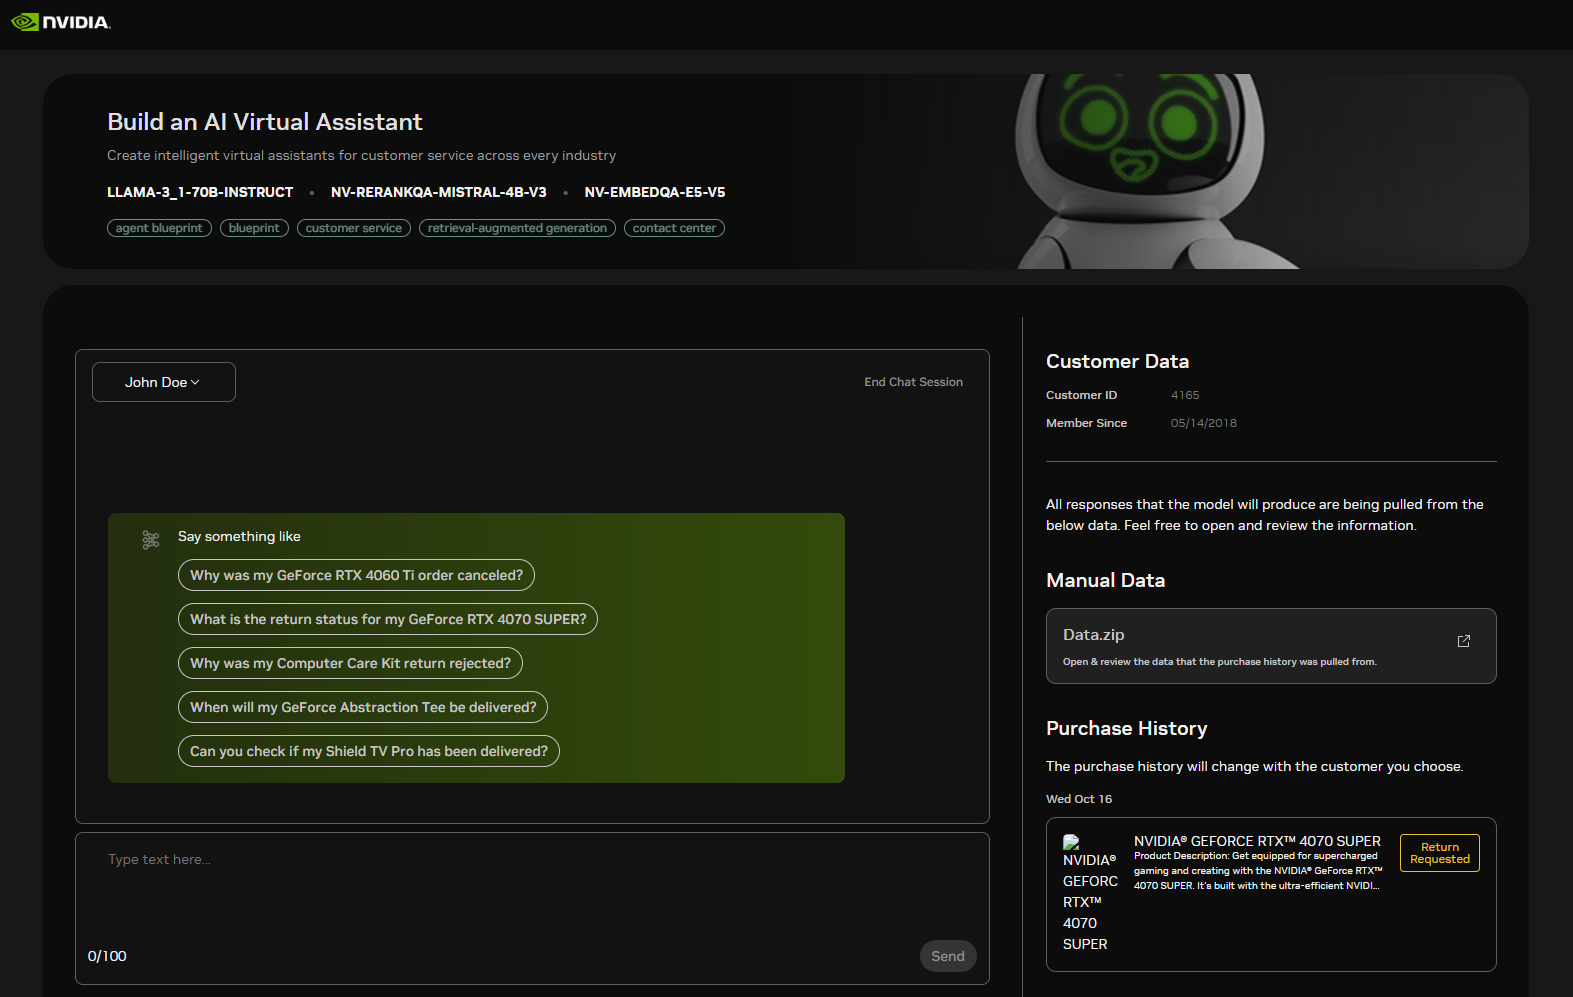Click the NV-EMBEDQA-E5-V5 model name
Image resolution: width=1573 pixels, height=997 pixels.
[655, 192]
